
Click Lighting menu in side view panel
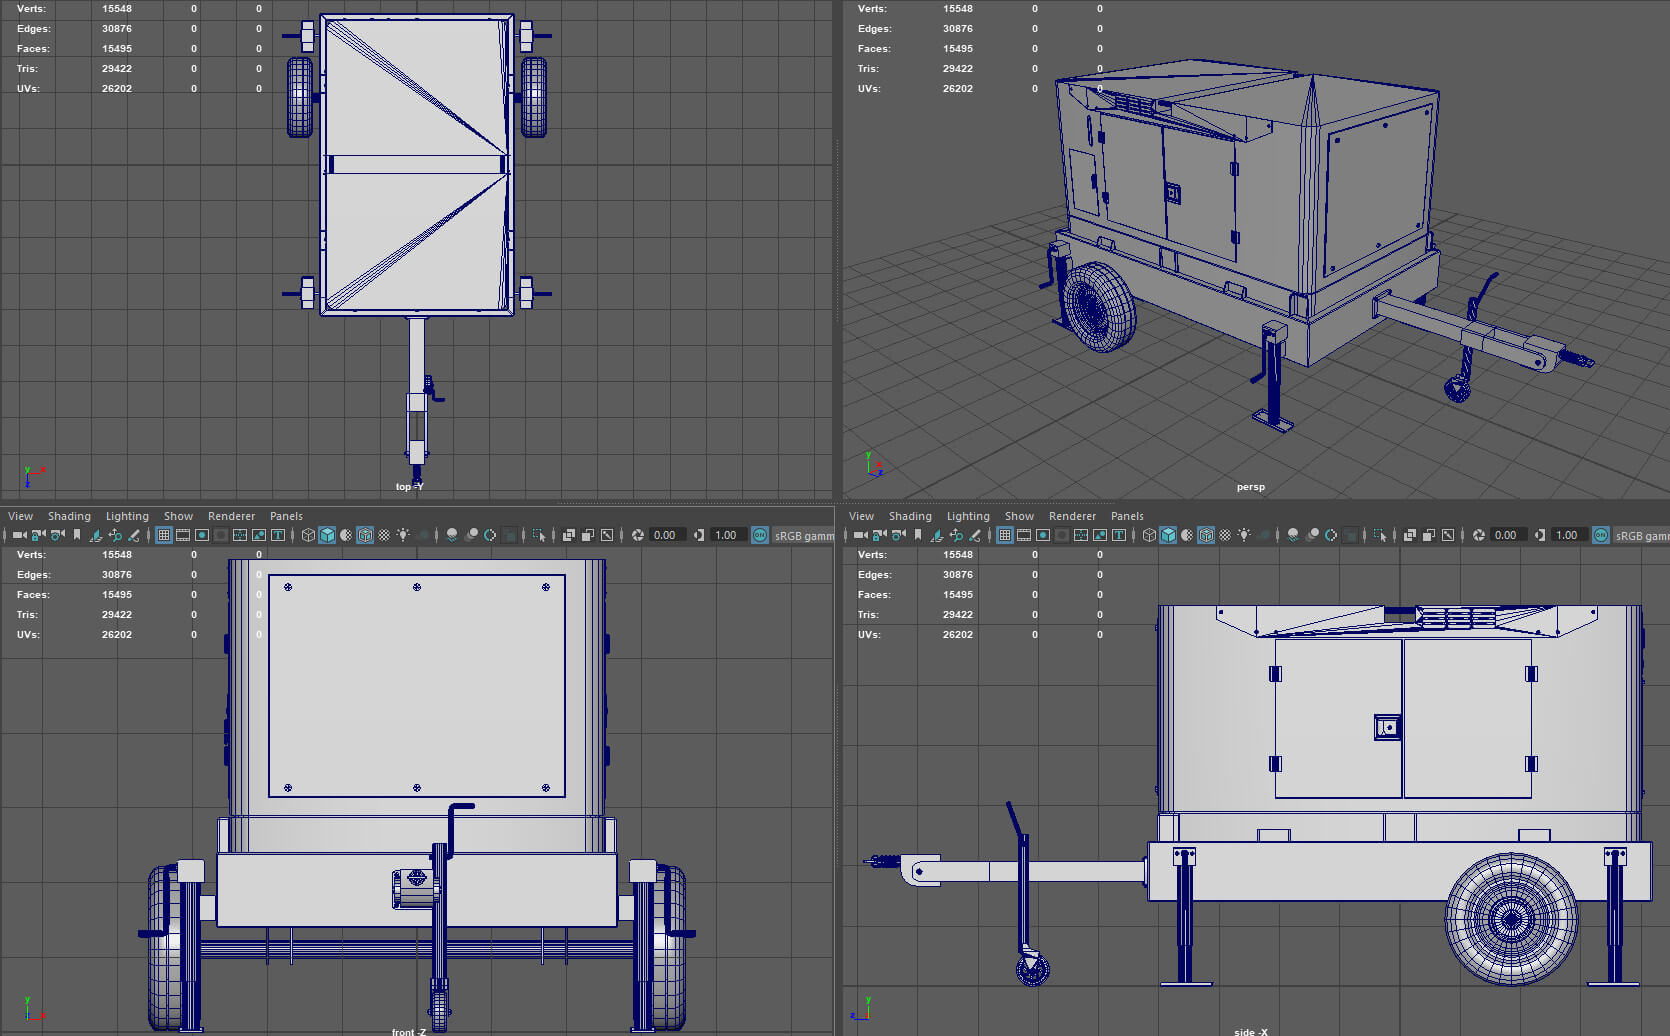(x=967, y=516)
